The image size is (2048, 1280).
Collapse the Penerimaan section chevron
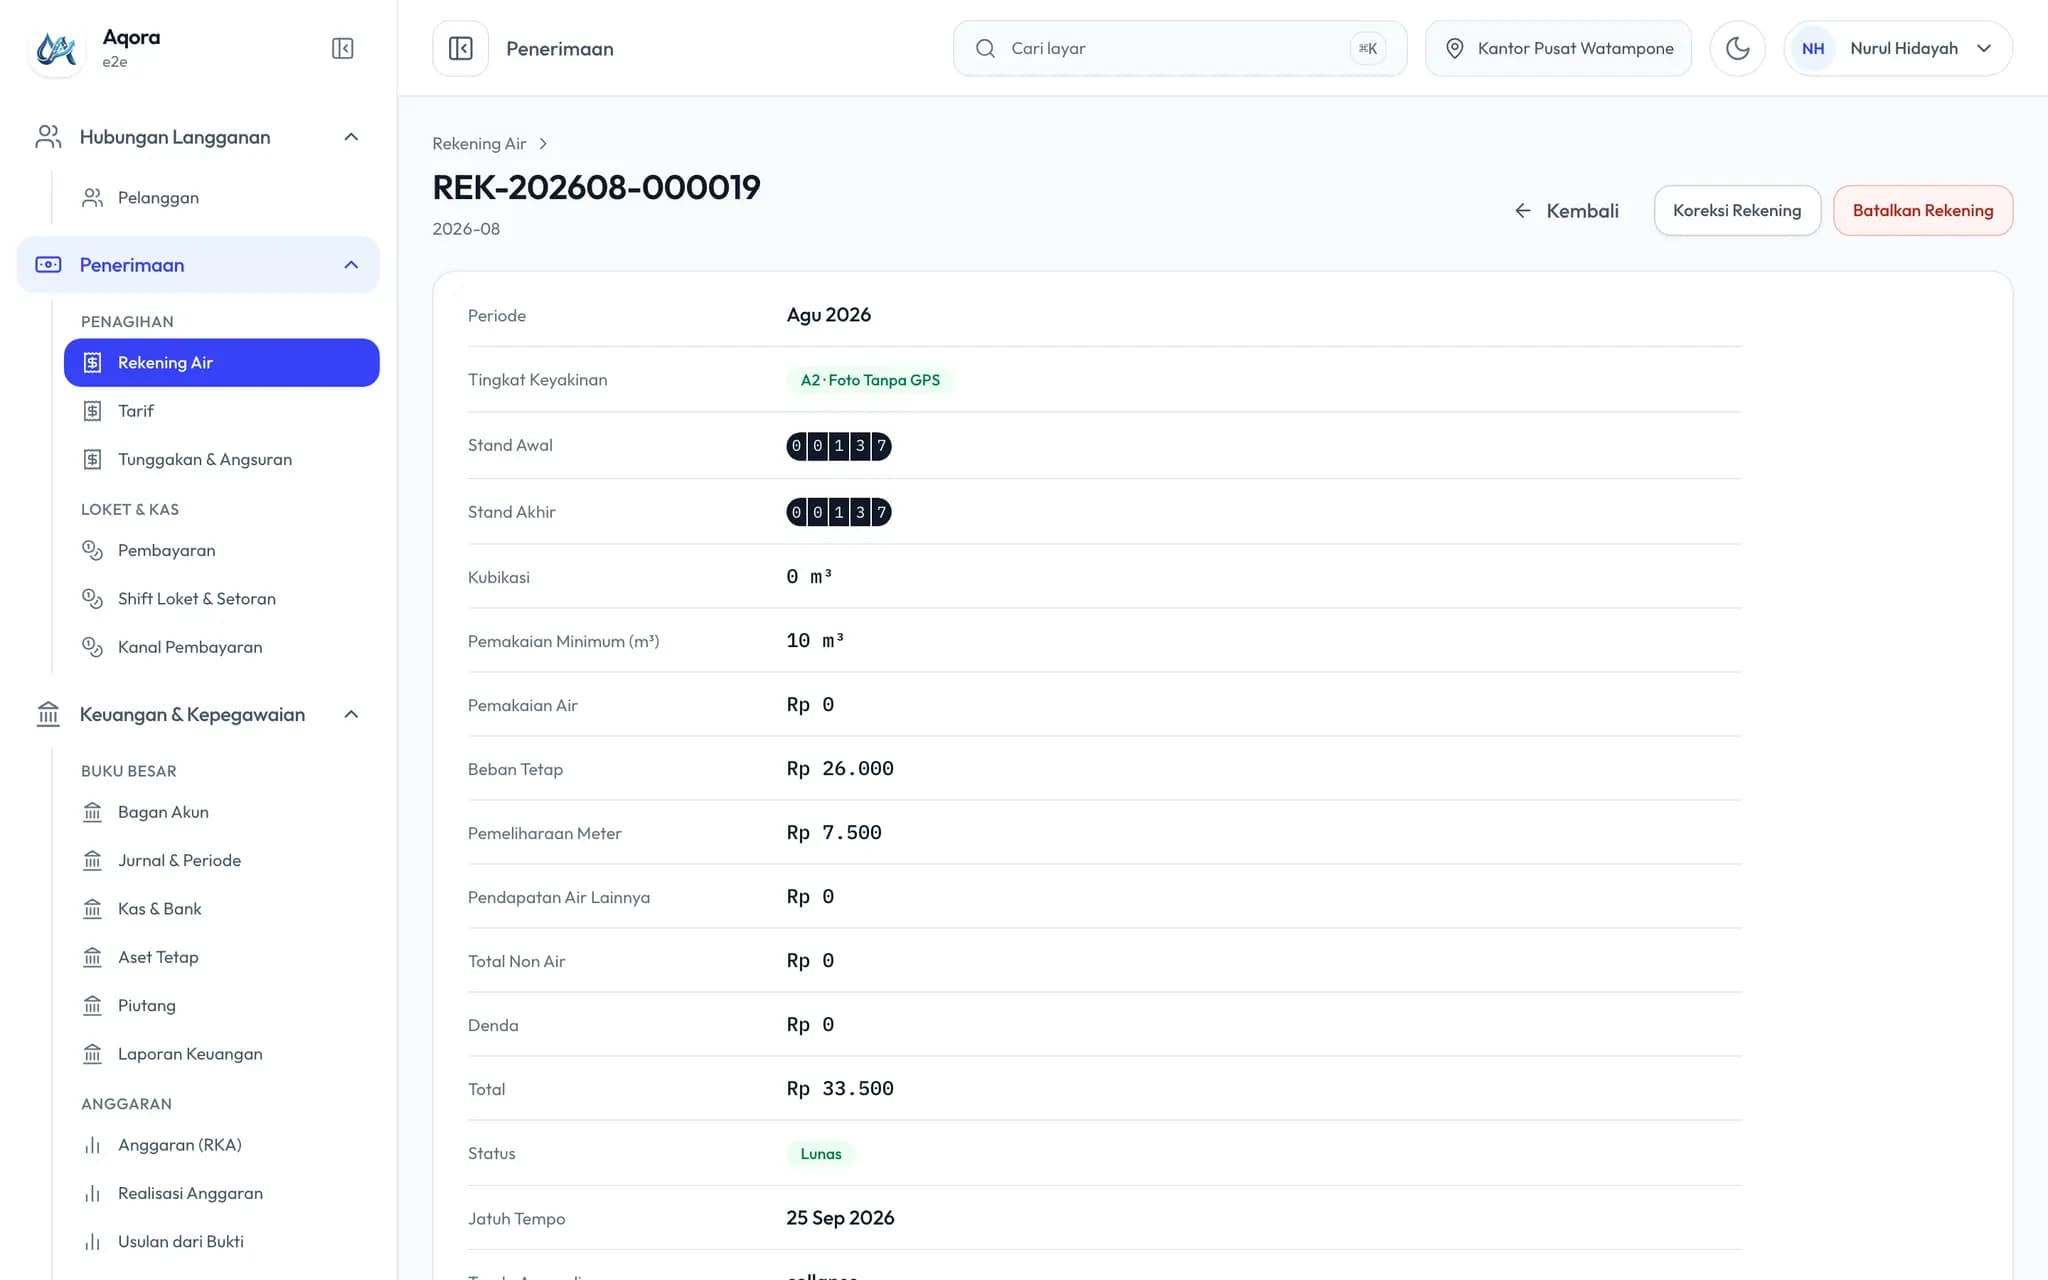351,265
